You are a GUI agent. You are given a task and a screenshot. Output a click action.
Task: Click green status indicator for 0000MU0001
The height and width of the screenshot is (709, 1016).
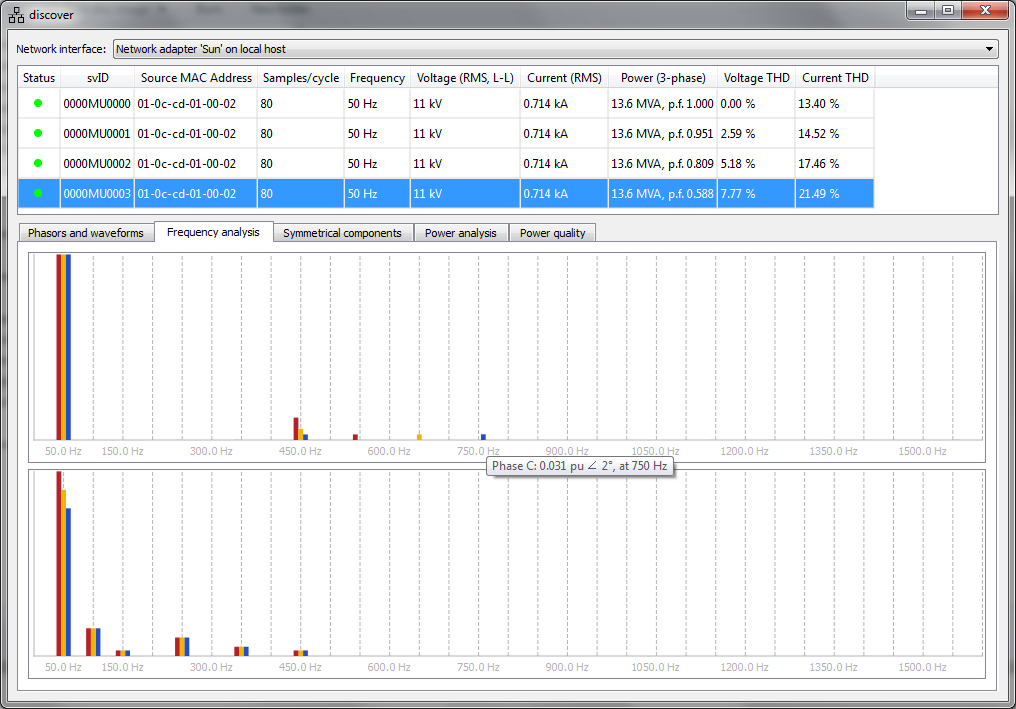[x=38, y=133]
